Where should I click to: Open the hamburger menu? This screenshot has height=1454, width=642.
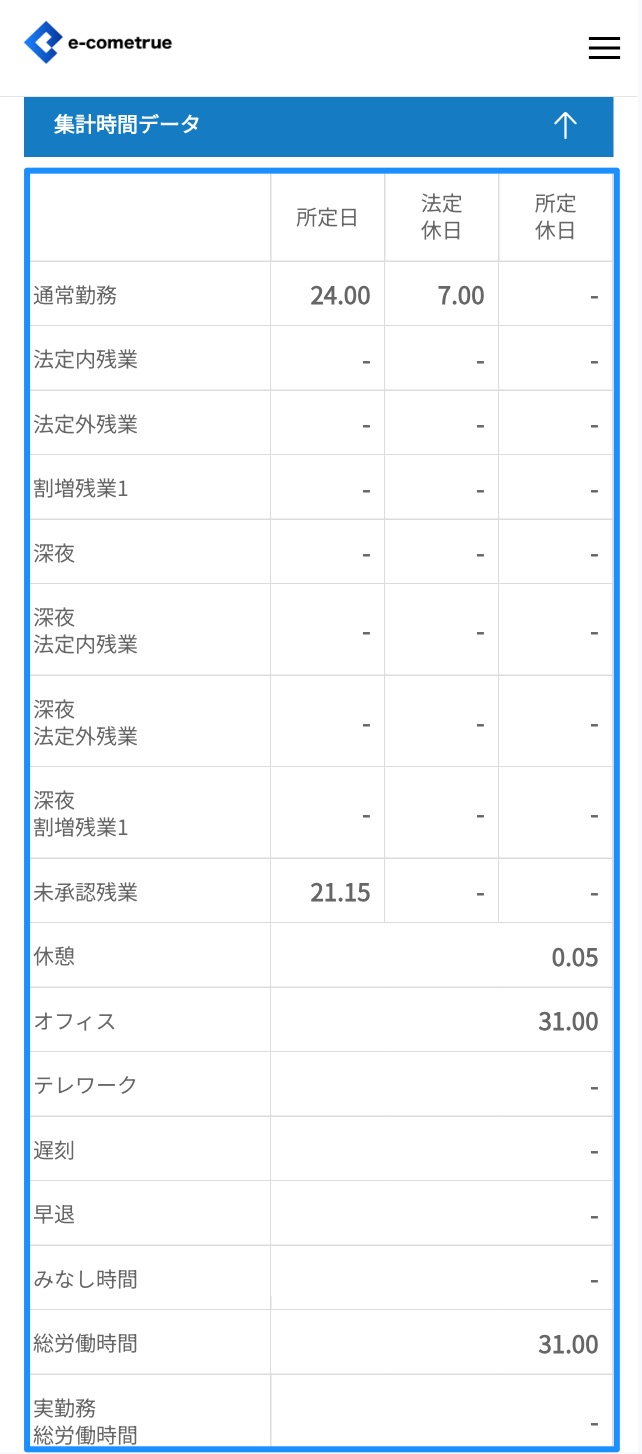click(x=604, y=48)
